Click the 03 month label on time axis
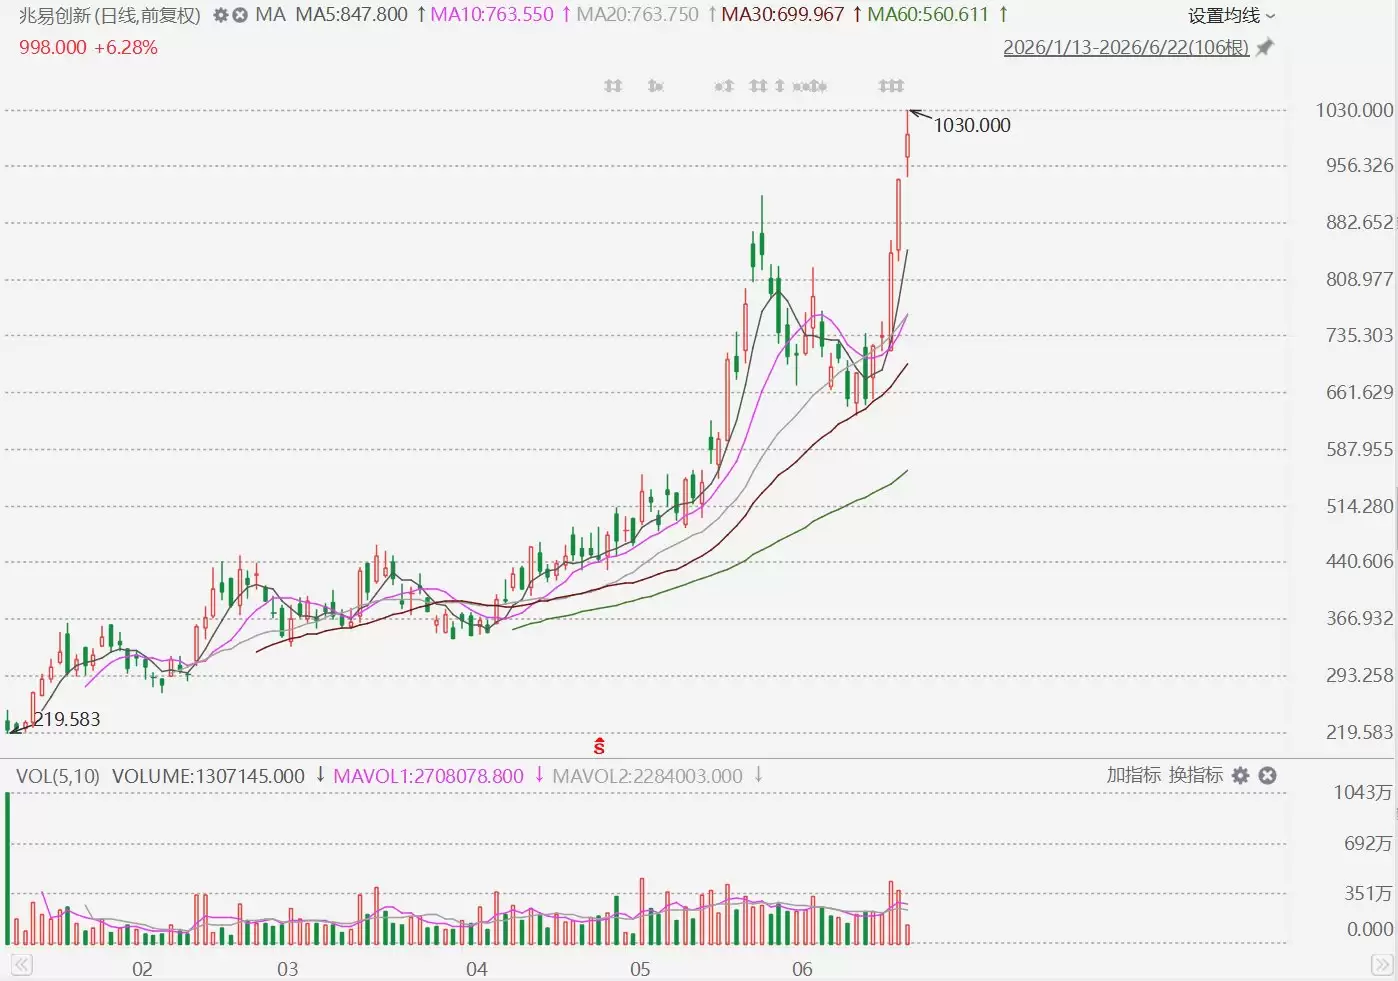 point(287,969)
